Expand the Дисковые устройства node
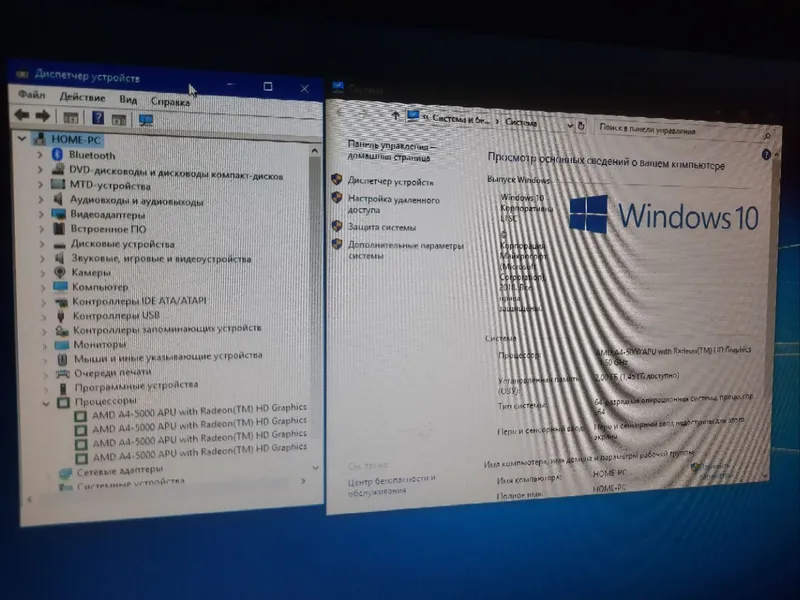The image size is (800, 600). 42,243
